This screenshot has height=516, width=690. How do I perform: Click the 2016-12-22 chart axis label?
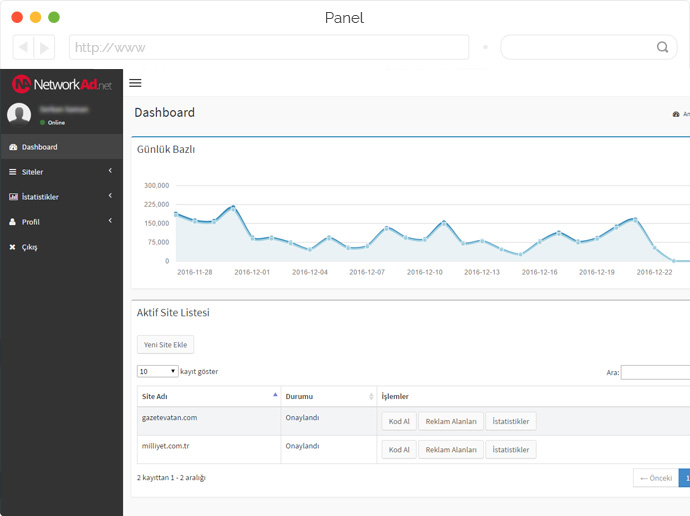point(654,272)
